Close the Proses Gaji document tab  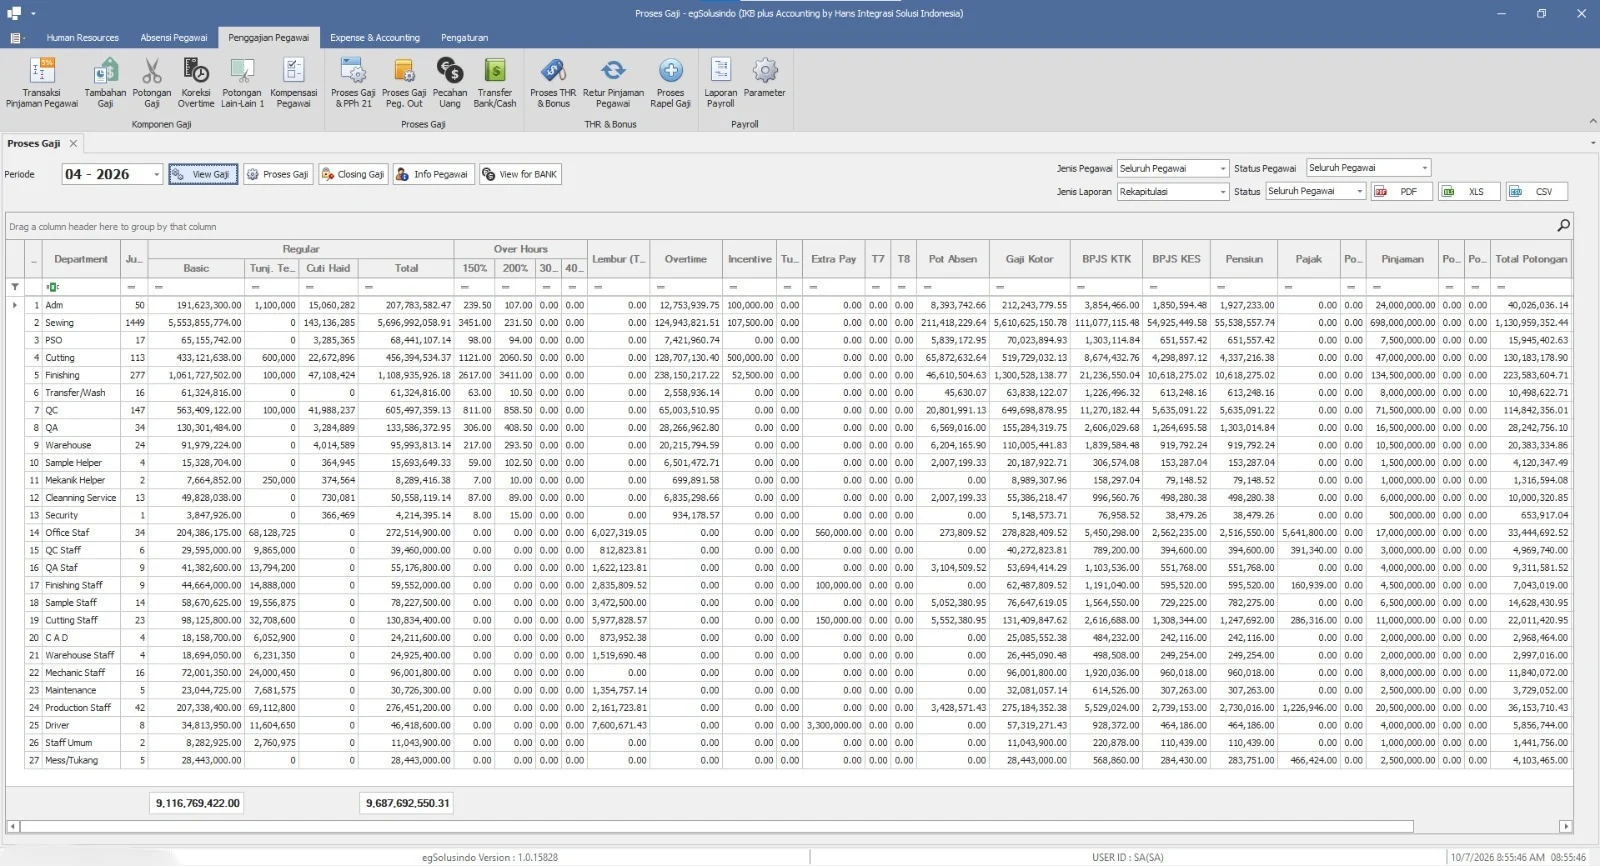click(73, 144)
